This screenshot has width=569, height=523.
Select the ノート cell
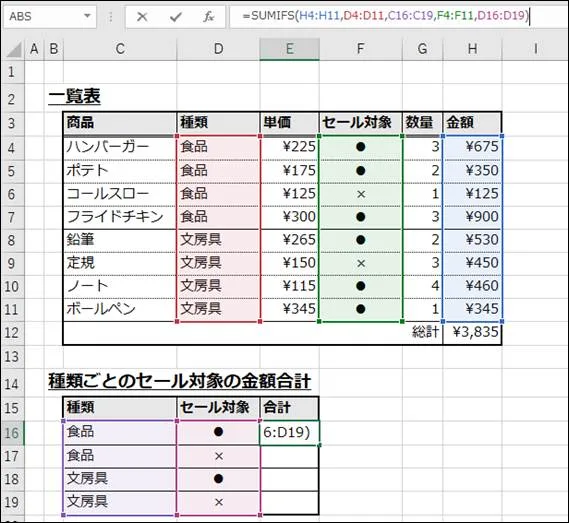point(120,286)
